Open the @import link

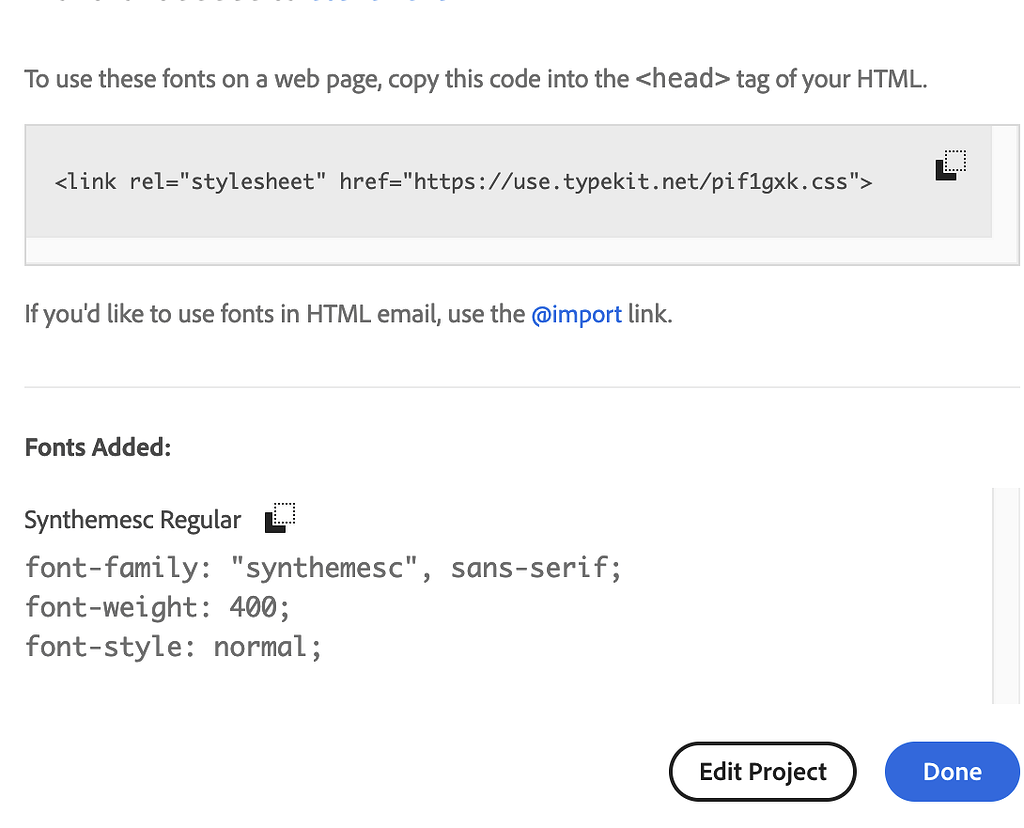tap(576, 314)
